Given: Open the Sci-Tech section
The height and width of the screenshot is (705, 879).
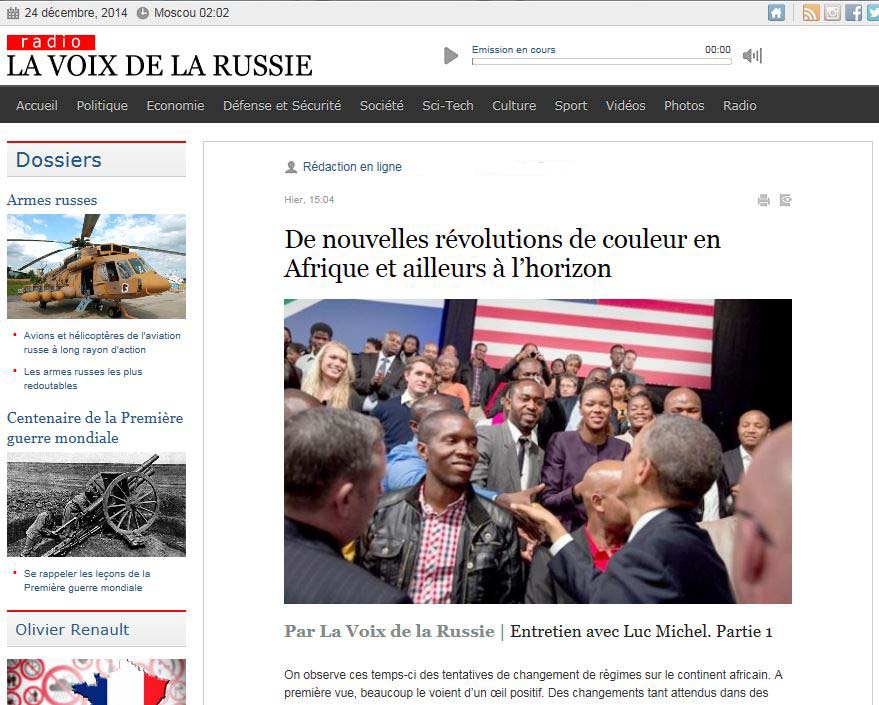Looking at the screenshot, I should pyautogui.click(x=448, y=105).
